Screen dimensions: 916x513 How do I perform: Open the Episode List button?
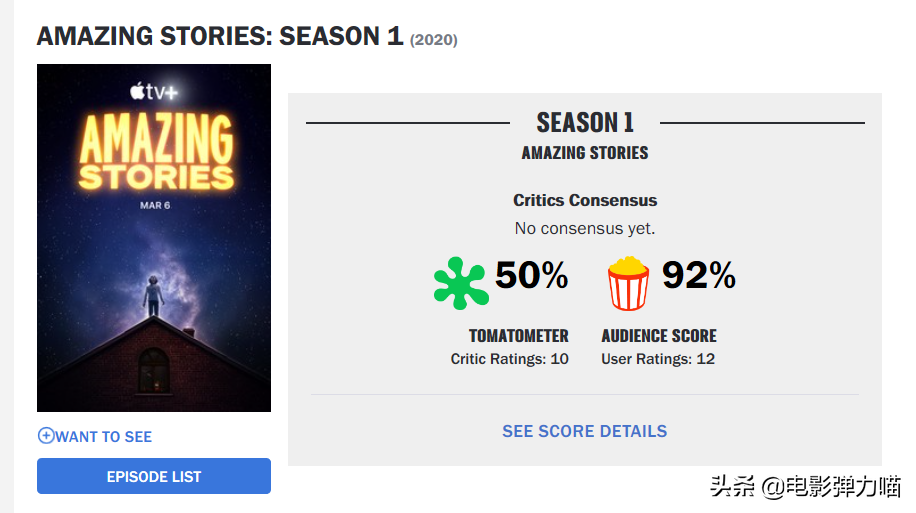coord(154,477)
